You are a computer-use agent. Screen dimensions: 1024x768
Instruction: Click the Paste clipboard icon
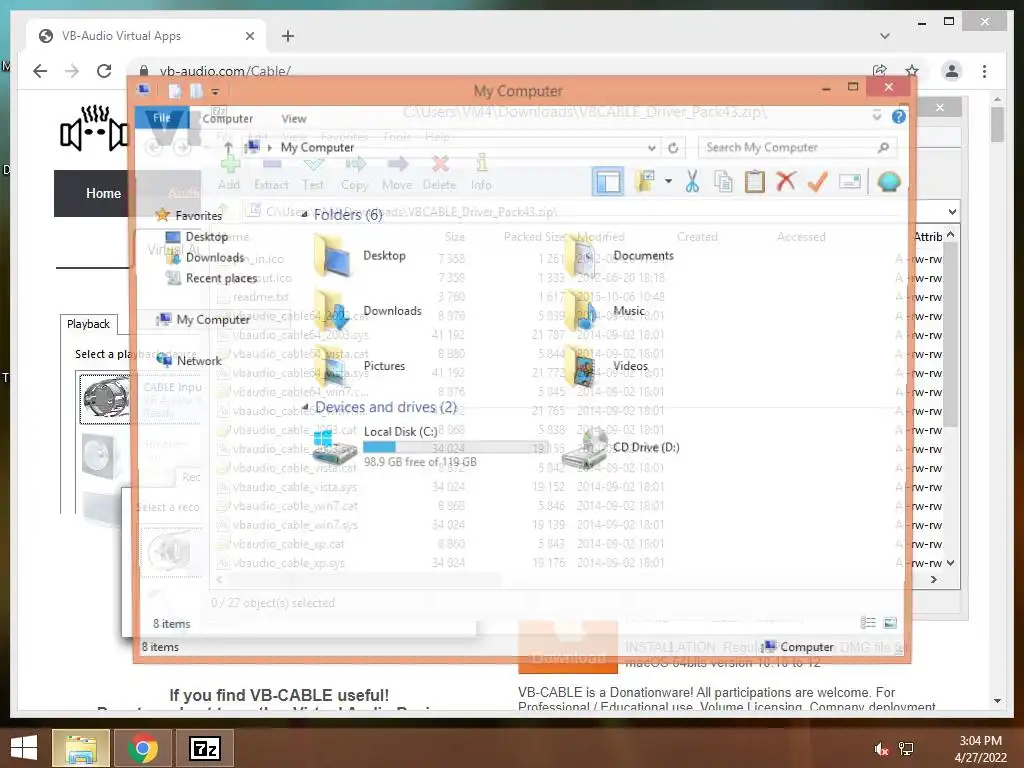coord(754,182)
